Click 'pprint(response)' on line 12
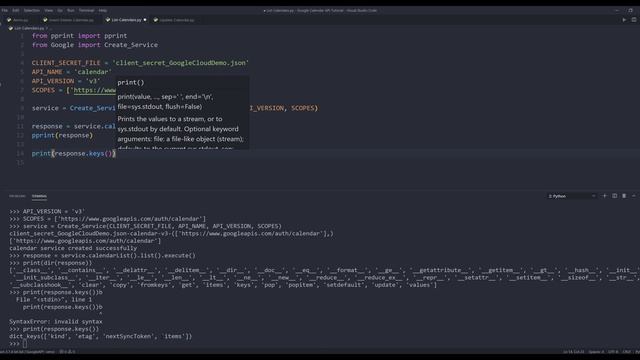This screenshot has height=360, width=640. click(x=62, y=135)
